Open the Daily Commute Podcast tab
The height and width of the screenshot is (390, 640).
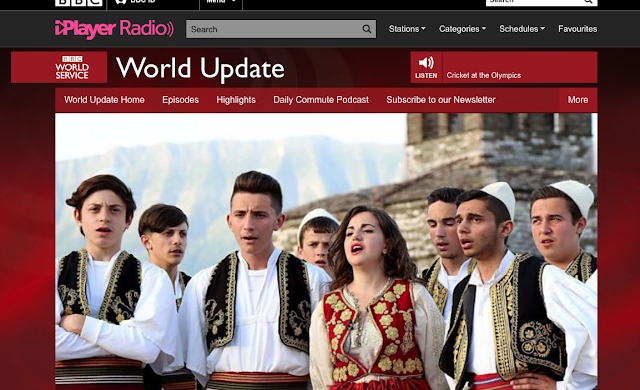(321, 100)
